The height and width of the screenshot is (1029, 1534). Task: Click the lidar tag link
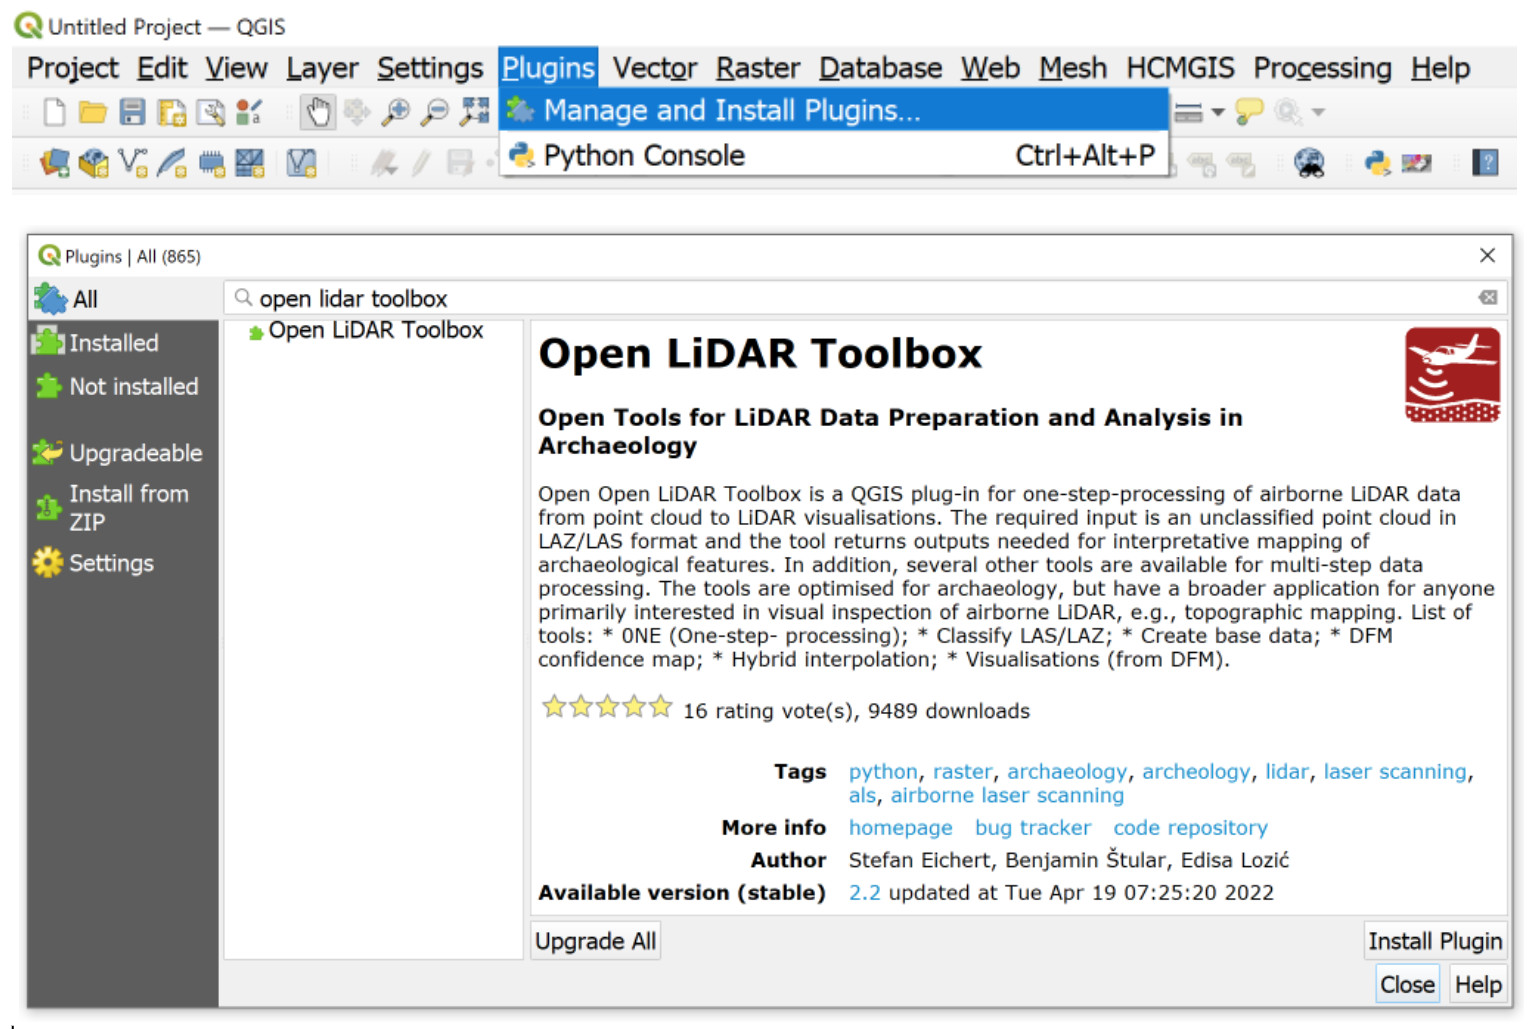point(1286,771)
